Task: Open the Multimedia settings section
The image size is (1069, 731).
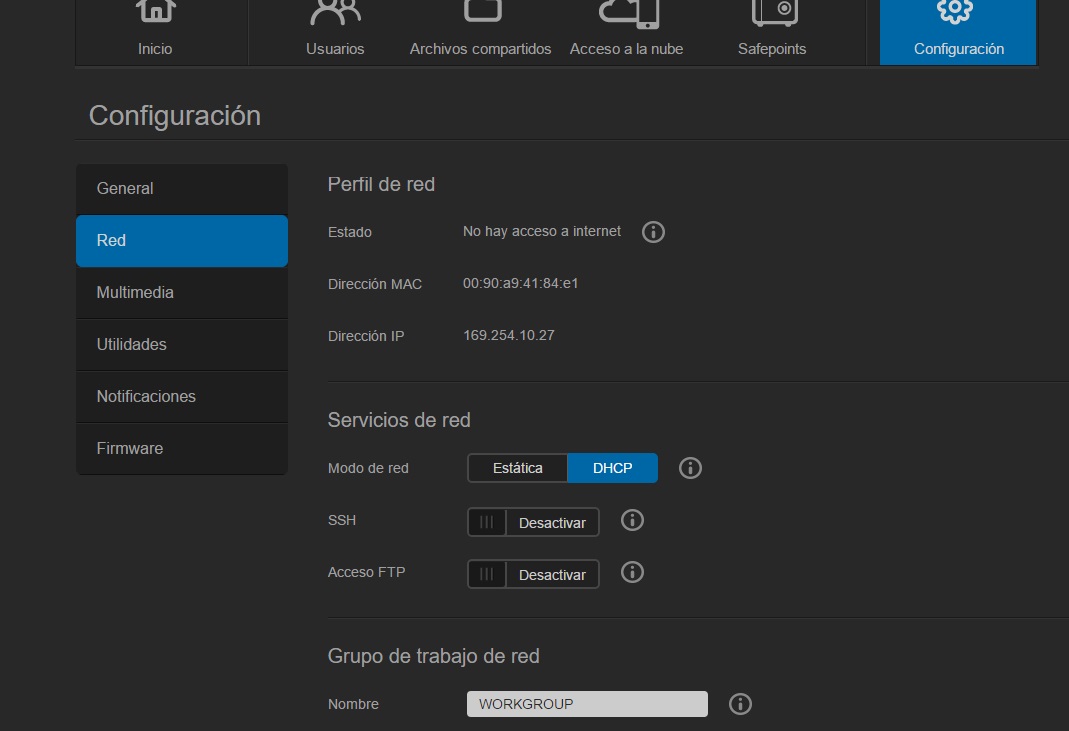Action: (x=182, y=293)
